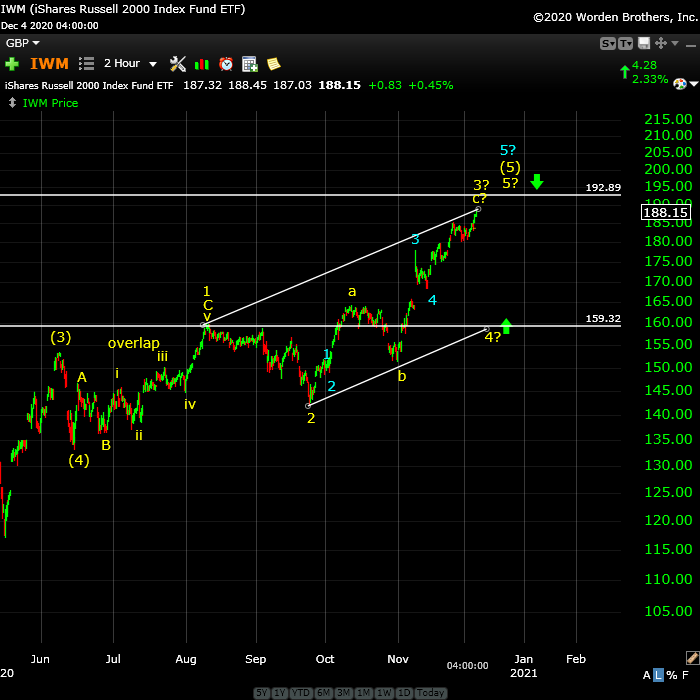This screenshot has height=700, width=700.
Task: Click the four-way move arrows icon
Action: click(660, 43)
